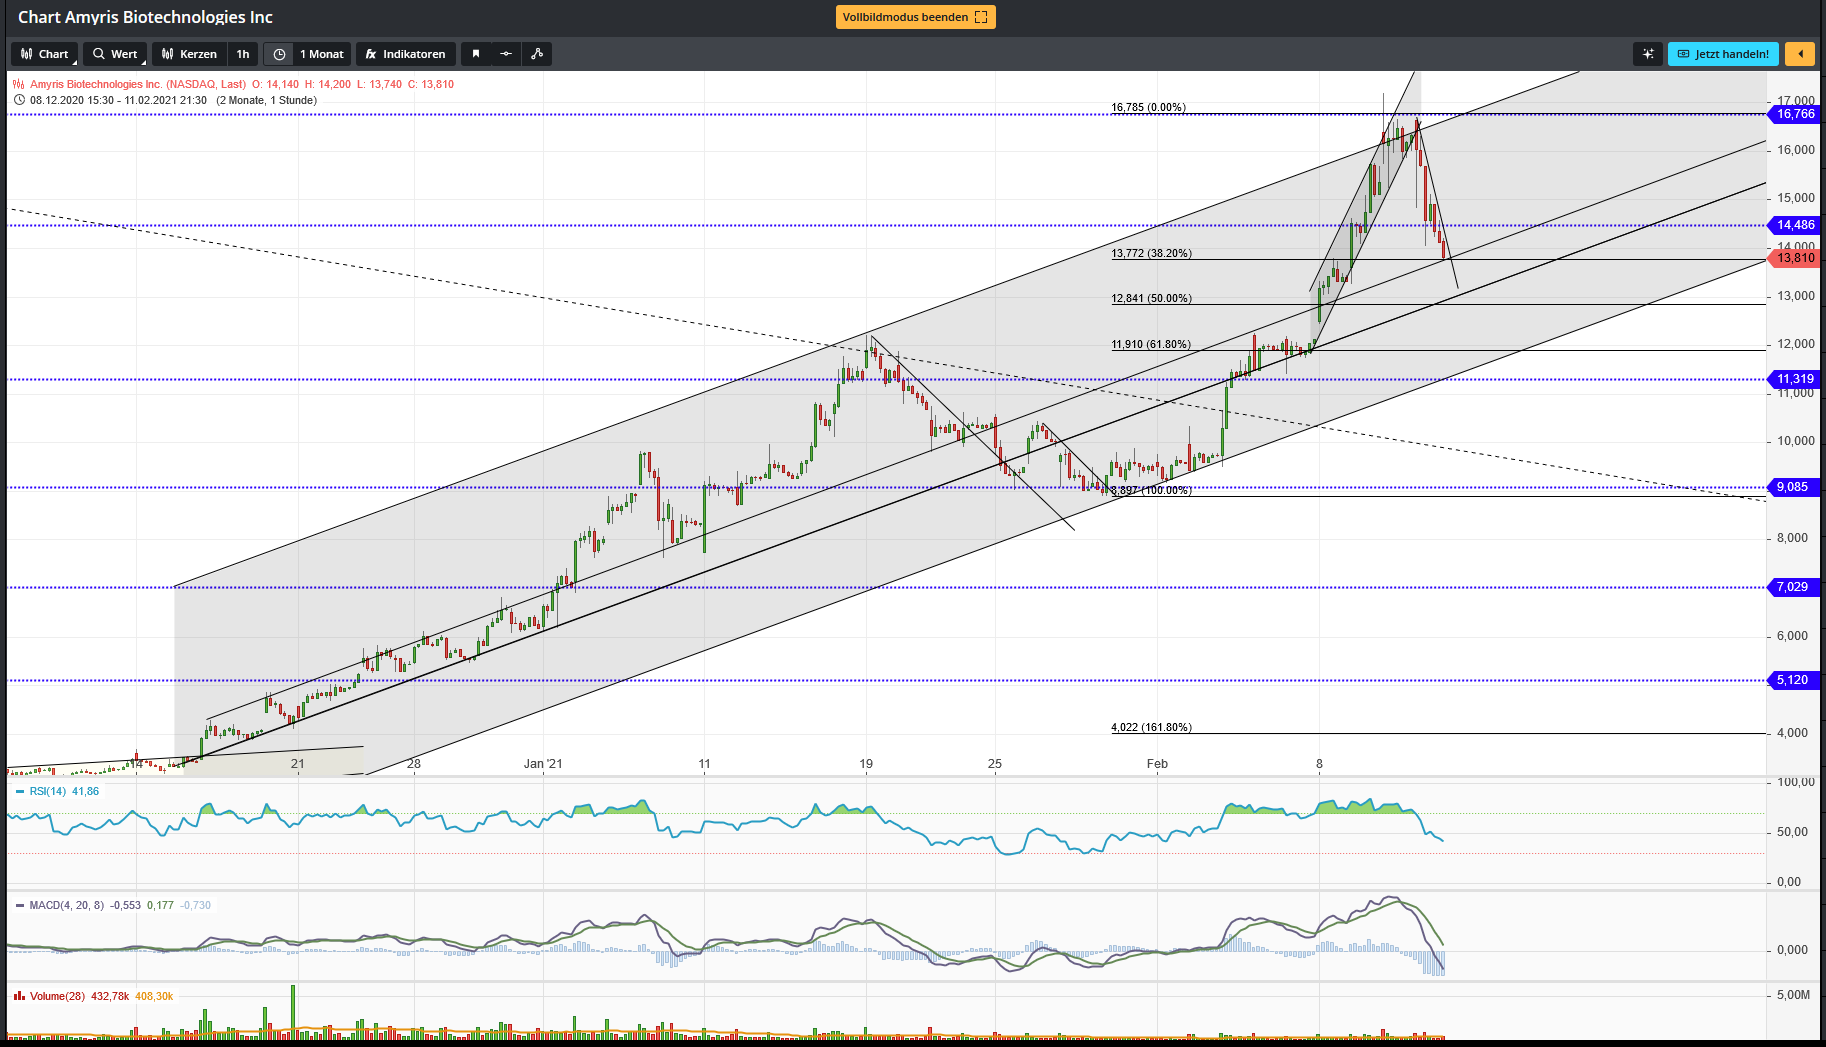Click the orange left-arrow collapse button
The image size is (1826, 1047).
click(1800, 54)
